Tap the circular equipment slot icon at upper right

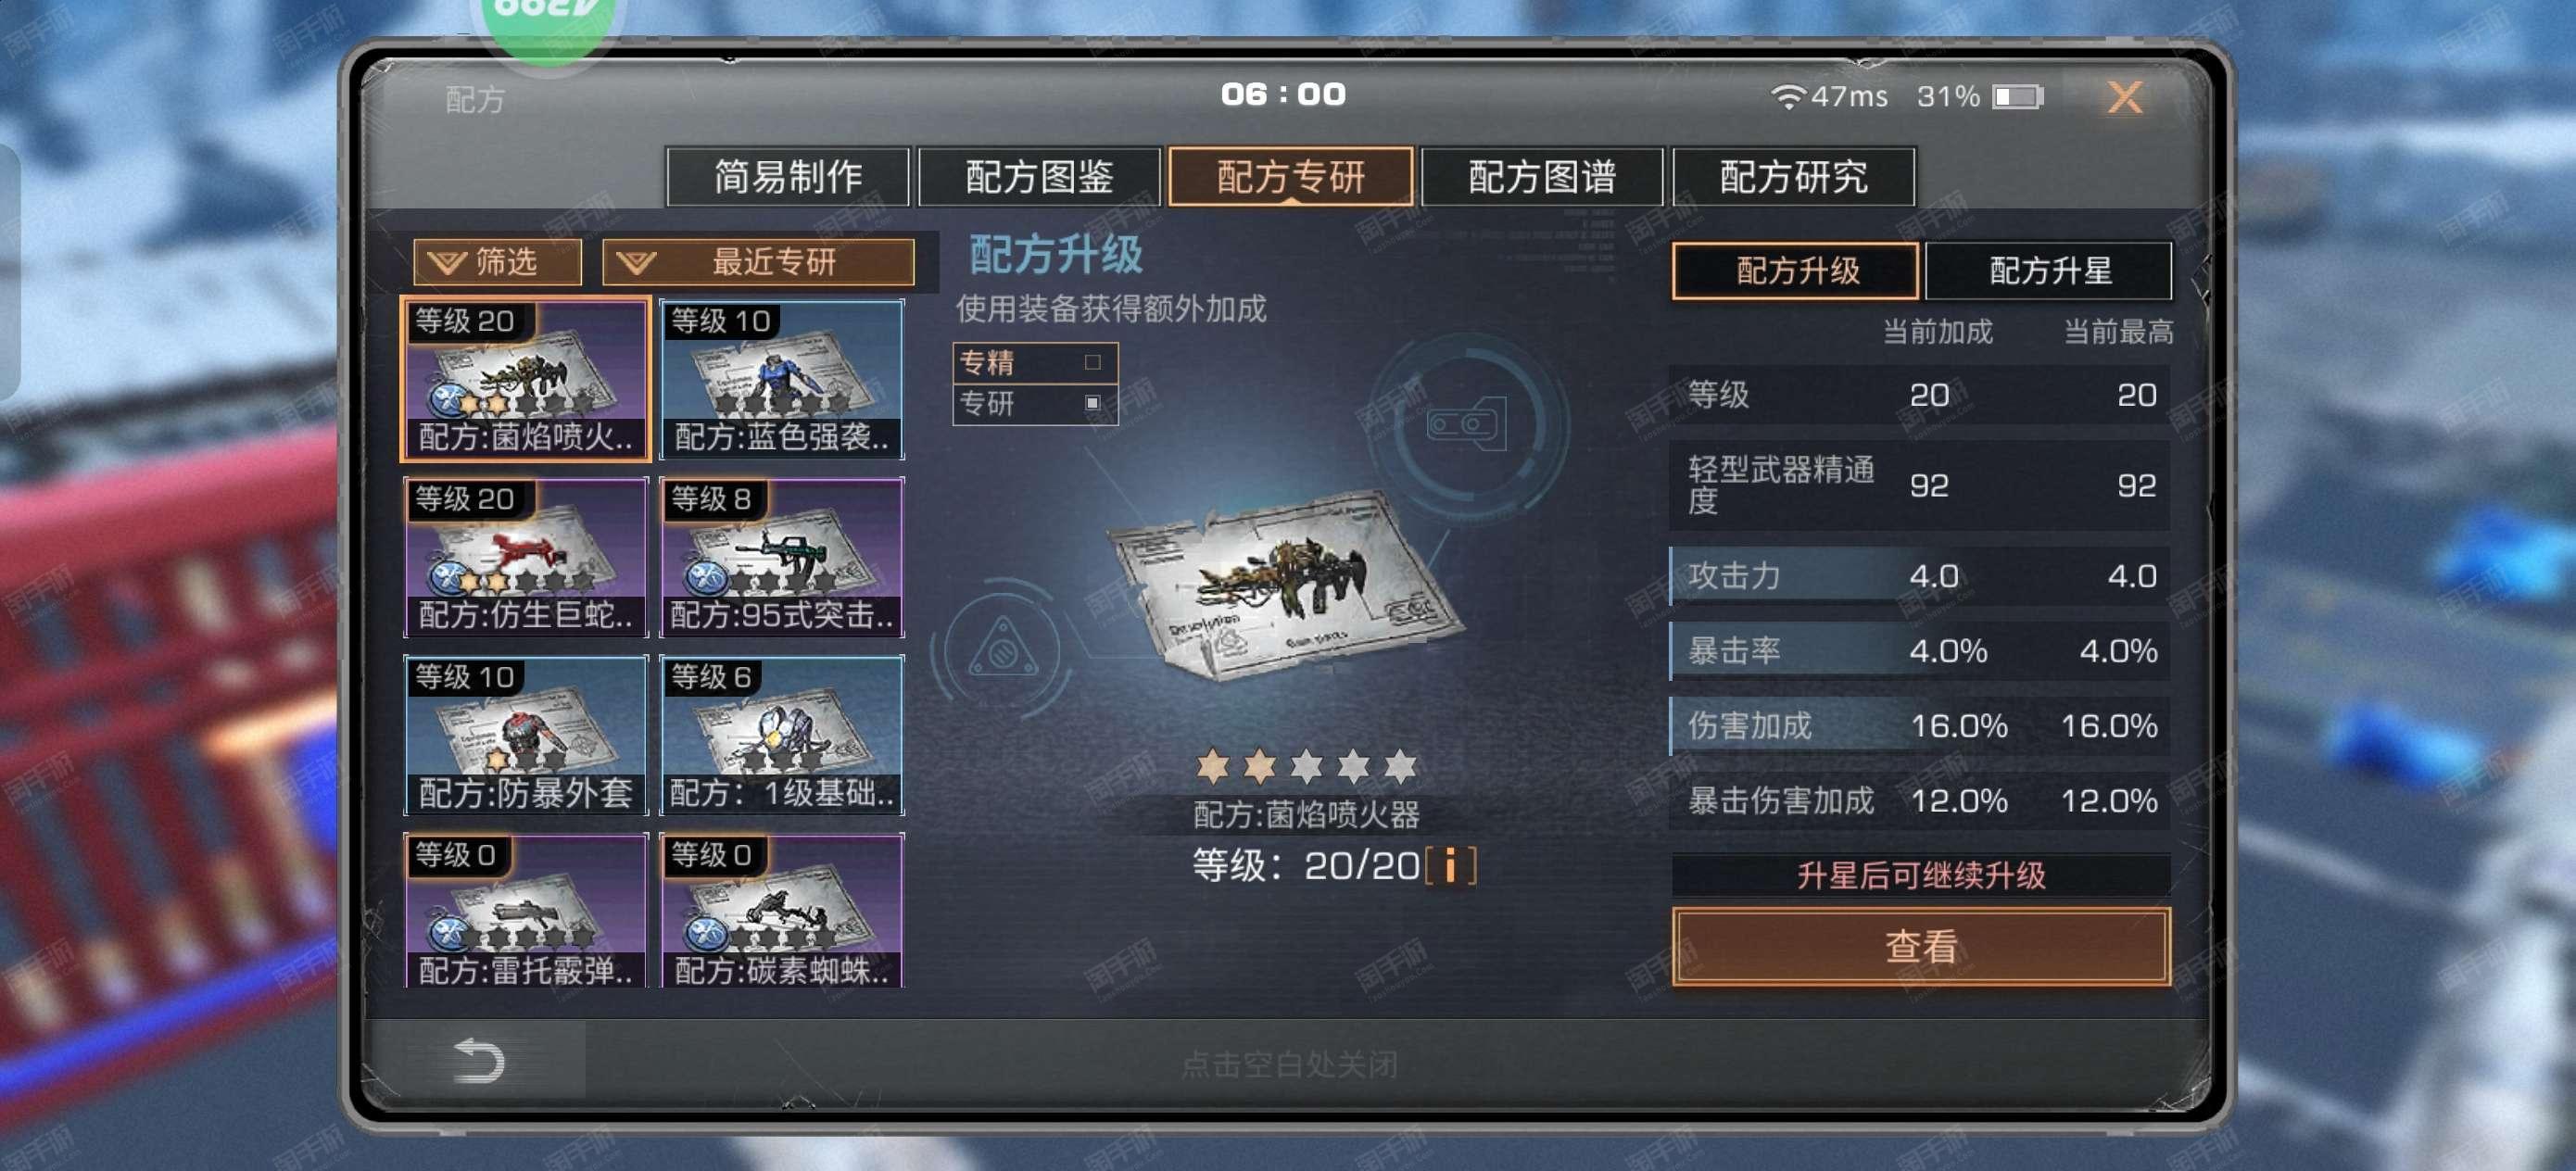(1467, 425)
